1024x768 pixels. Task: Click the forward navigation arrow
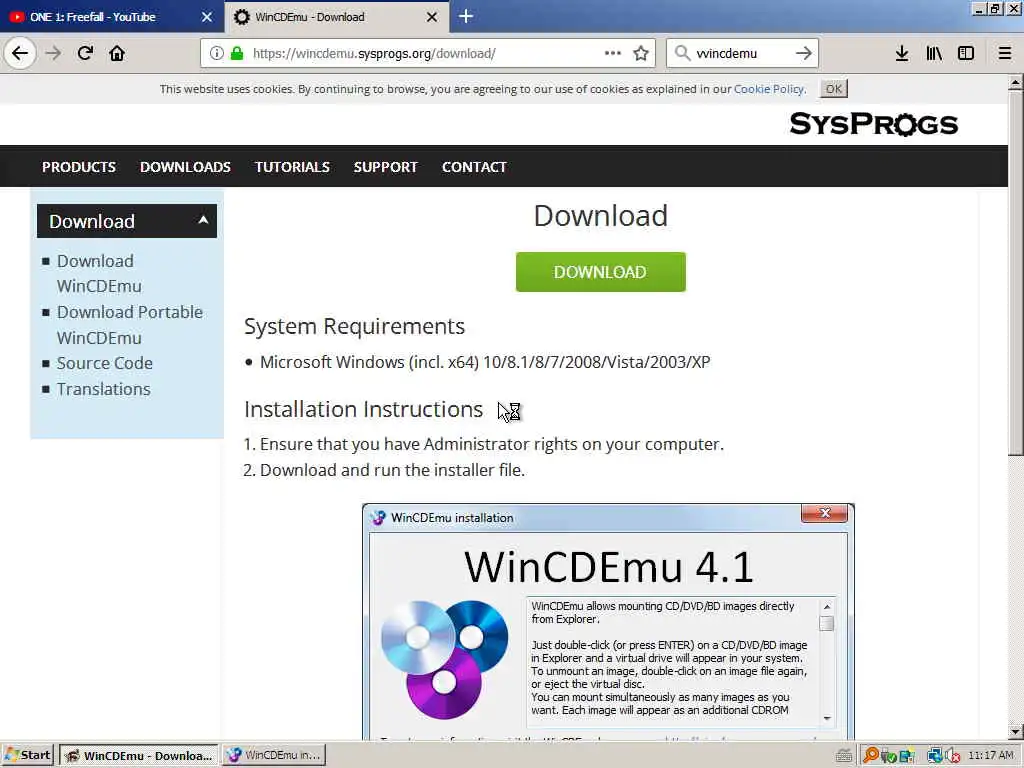pyautogui.click(x=54, y=53)
